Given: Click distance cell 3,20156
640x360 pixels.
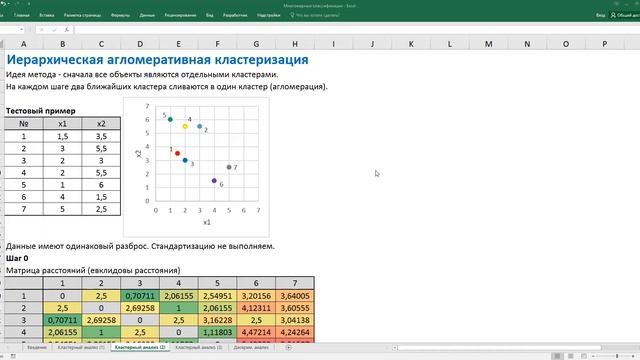Looking at the screenshot, I should point(256,296).
